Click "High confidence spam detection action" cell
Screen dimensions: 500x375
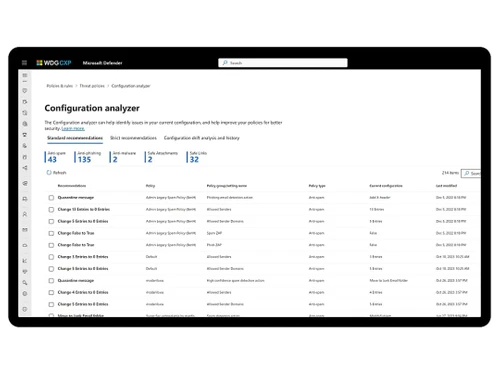(235, 281)
